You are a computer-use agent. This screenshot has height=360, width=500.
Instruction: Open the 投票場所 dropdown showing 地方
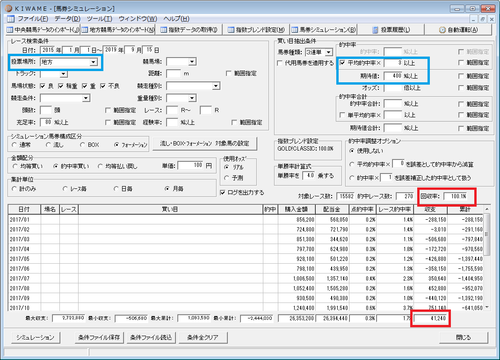coord(94,62)
